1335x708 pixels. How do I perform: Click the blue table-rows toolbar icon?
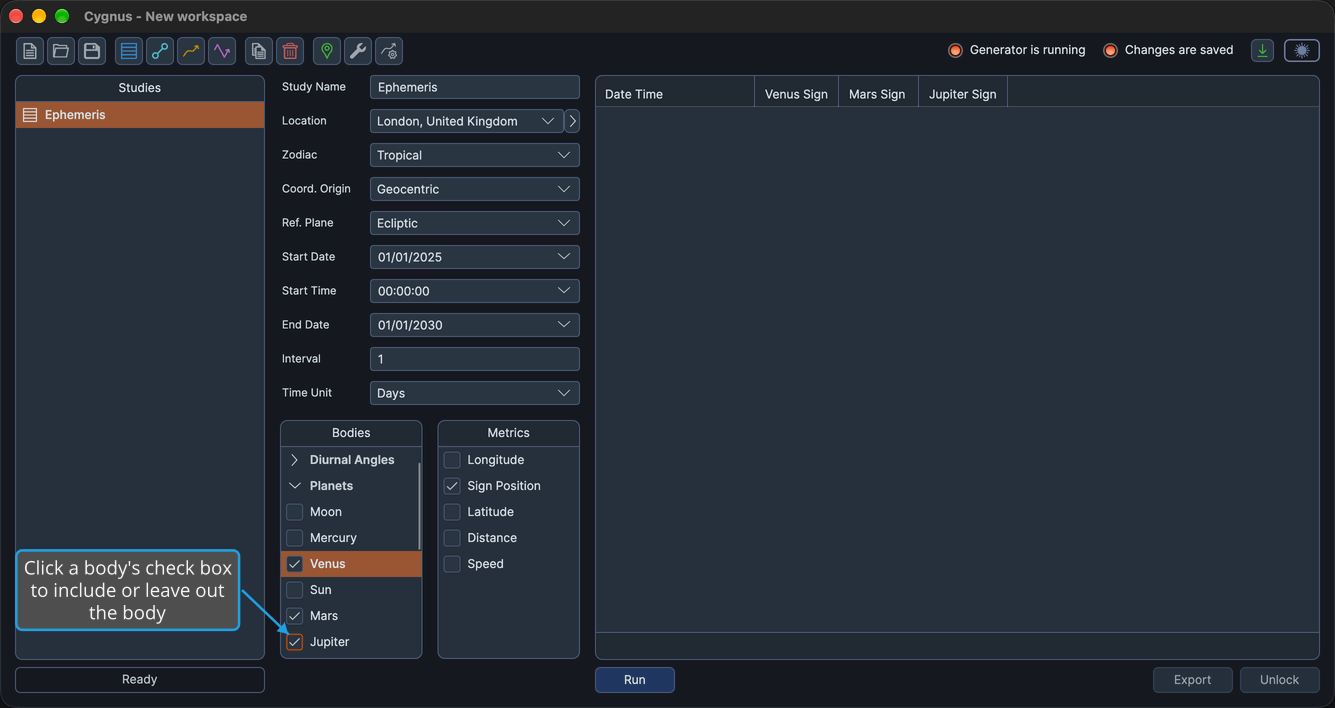pyautogui.click(x=129, y=51)
